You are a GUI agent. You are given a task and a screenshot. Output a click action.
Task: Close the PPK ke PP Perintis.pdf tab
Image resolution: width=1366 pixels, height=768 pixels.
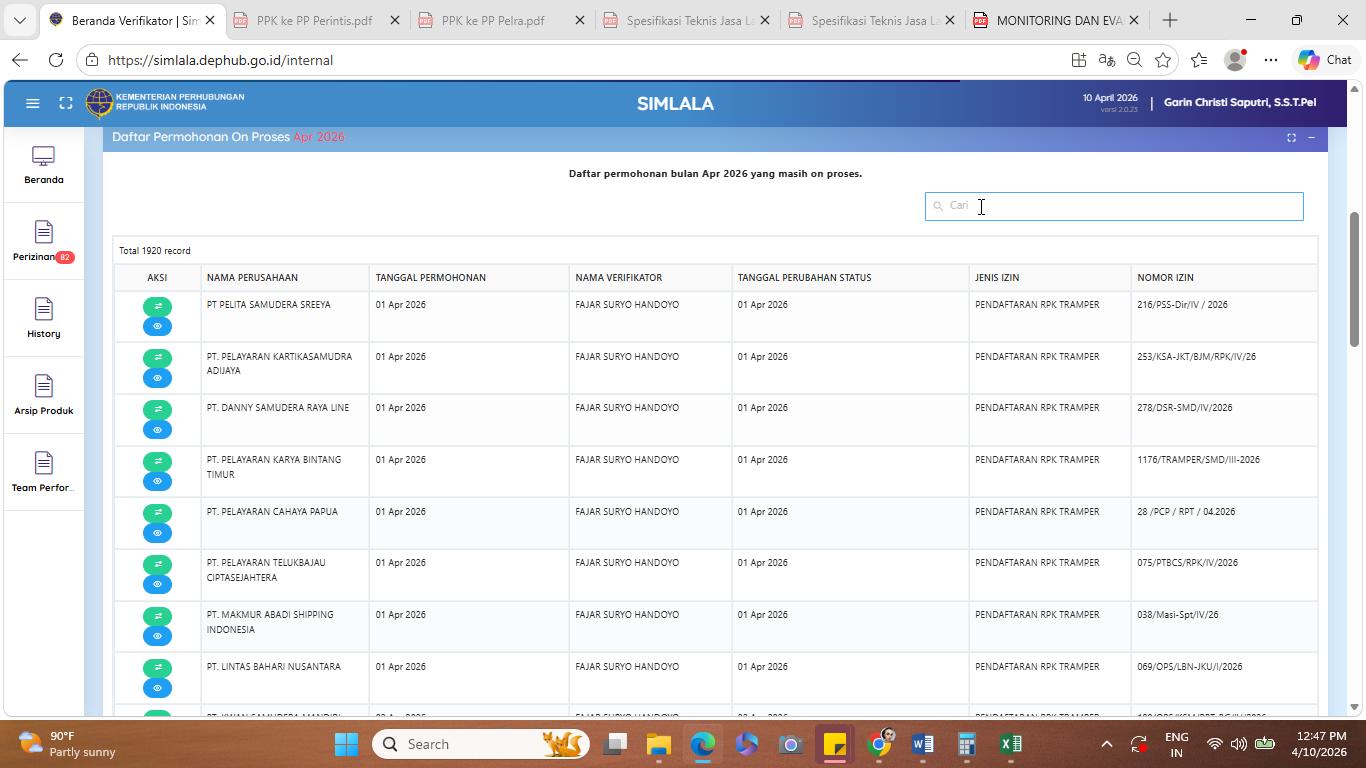tap(394, 20)
